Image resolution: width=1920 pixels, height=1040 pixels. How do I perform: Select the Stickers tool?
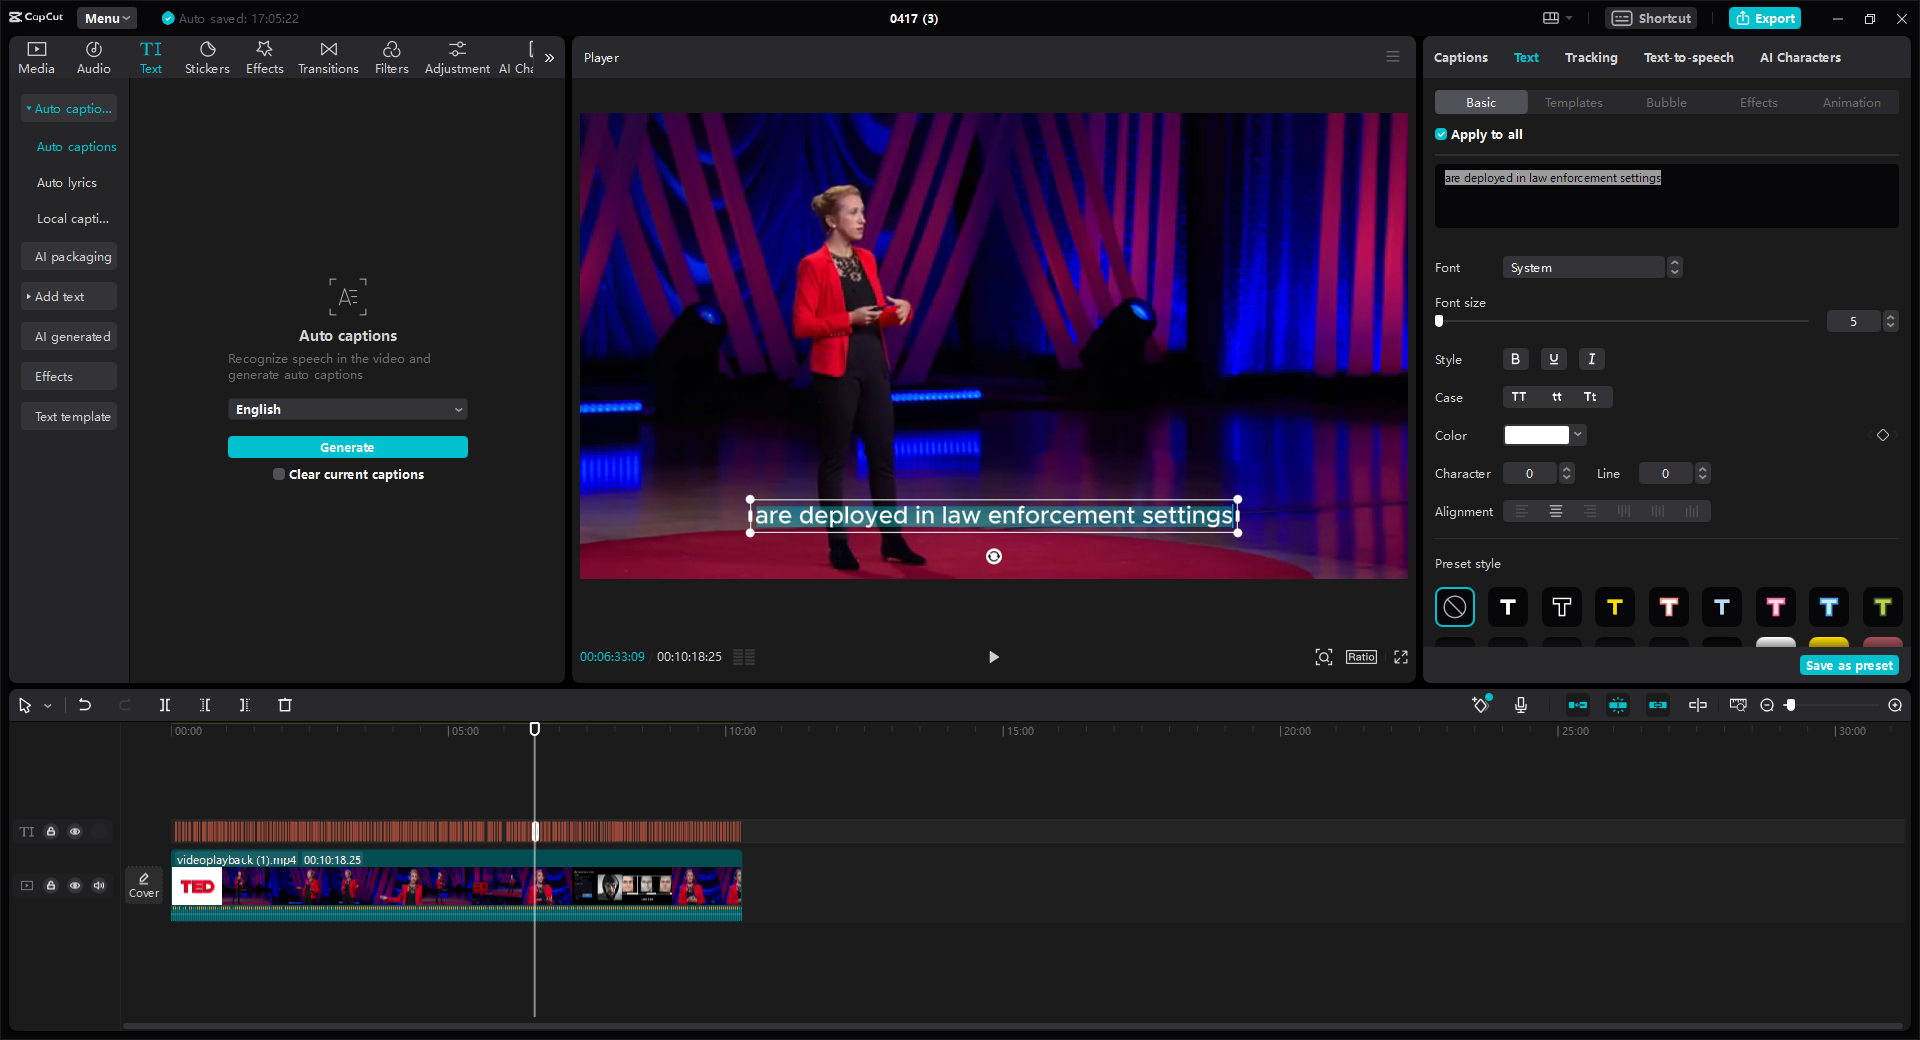[207, 56]
